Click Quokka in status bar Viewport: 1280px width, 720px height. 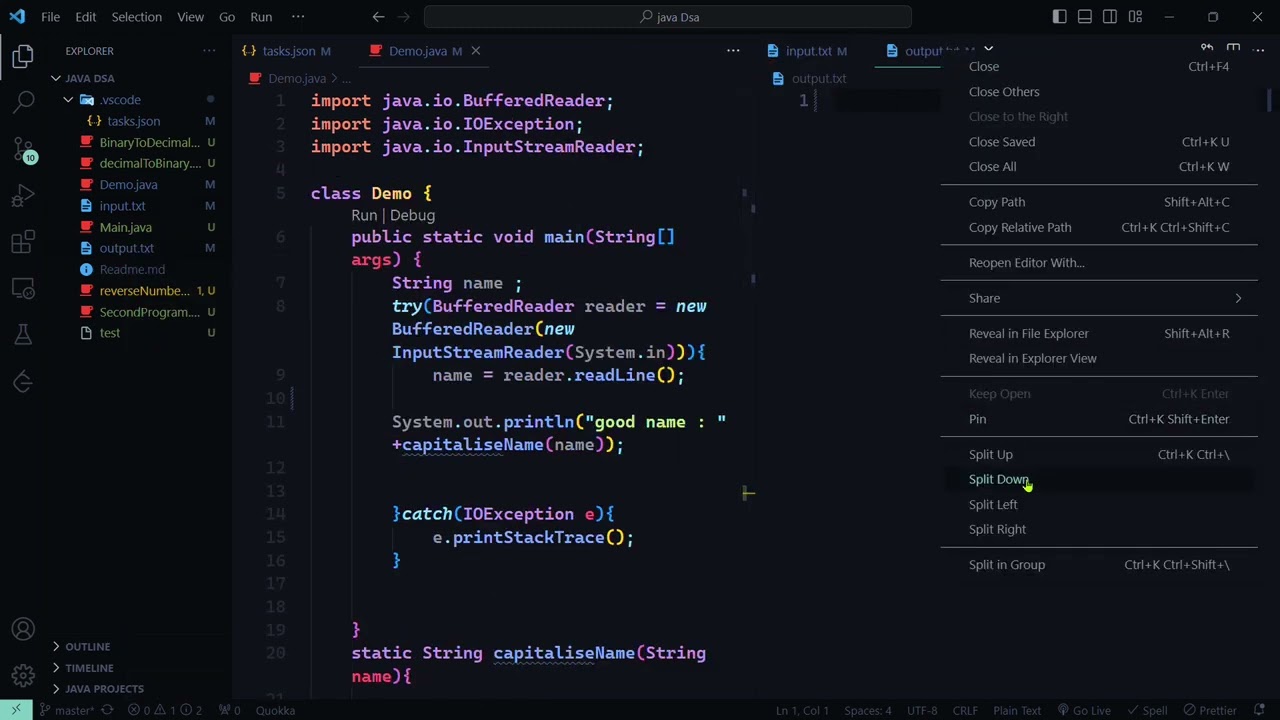[275, 710]
